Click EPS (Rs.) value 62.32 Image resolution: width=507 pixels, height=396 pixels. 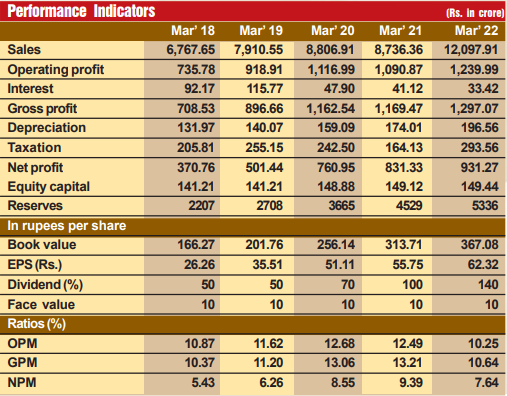(483, 265)
